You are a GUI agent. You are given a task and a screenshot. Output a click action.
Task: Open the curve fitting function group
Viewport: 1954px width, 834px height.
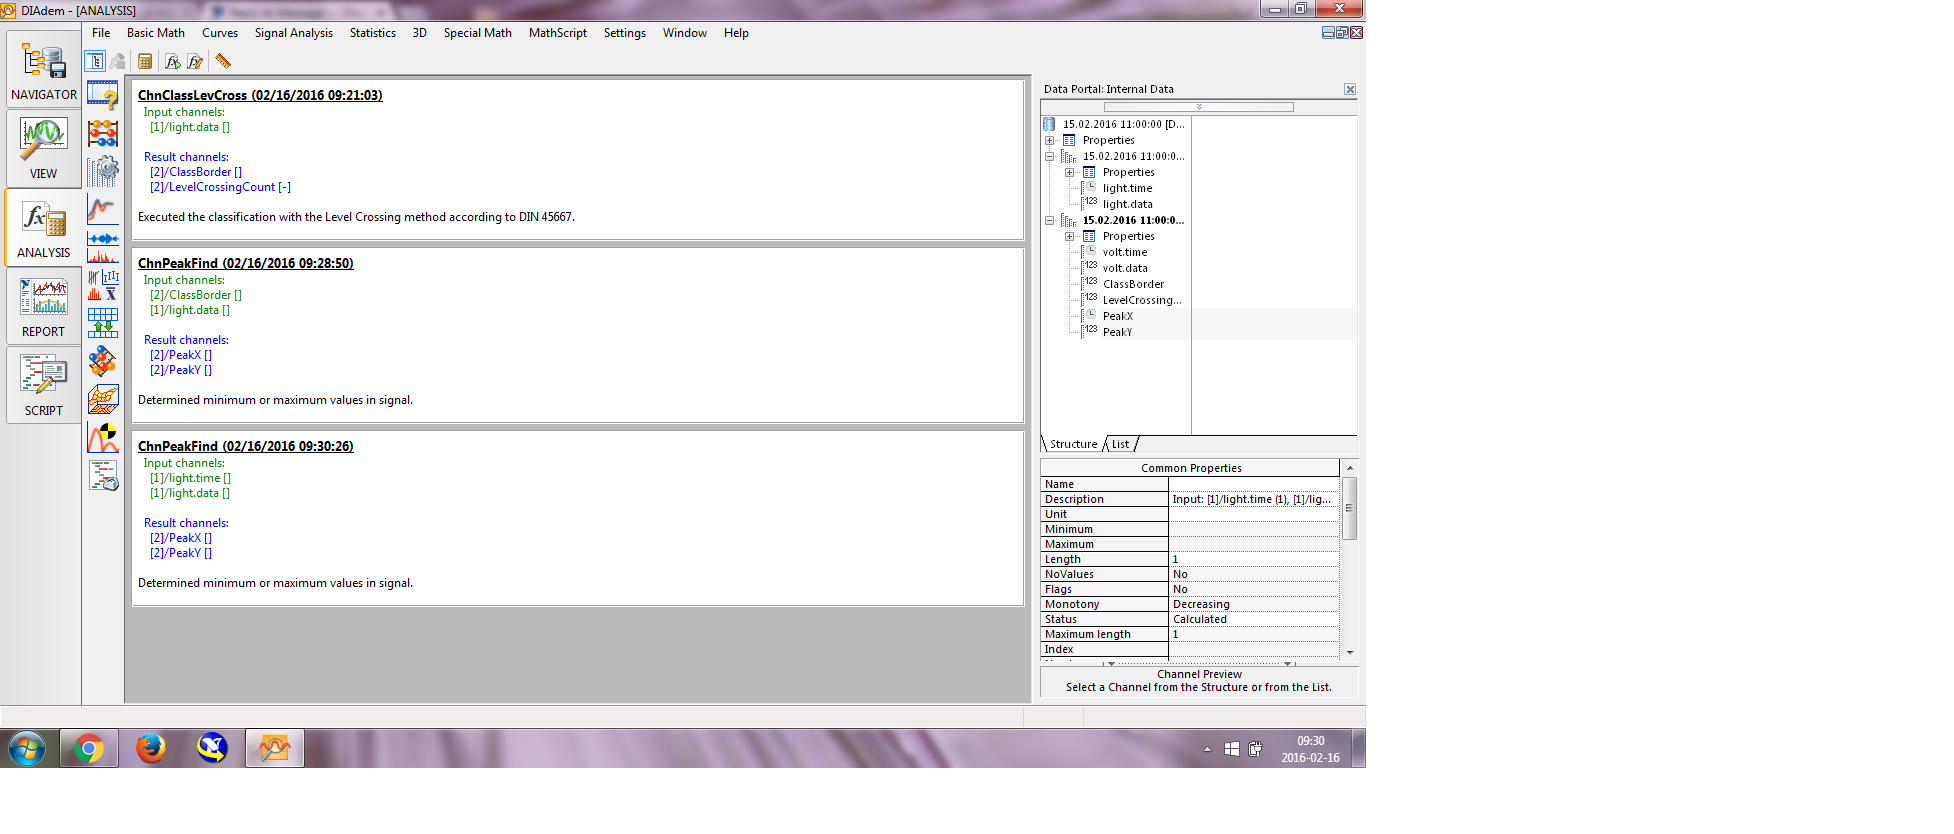tap(102, 209)
